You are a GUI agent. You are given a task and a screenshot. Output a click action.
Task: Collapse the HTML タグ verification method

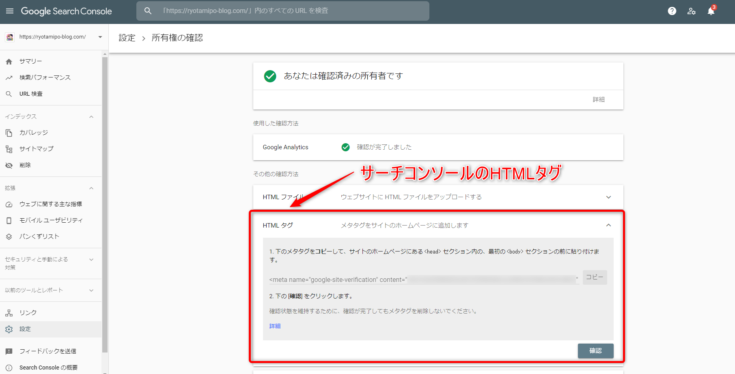point(608,225)
